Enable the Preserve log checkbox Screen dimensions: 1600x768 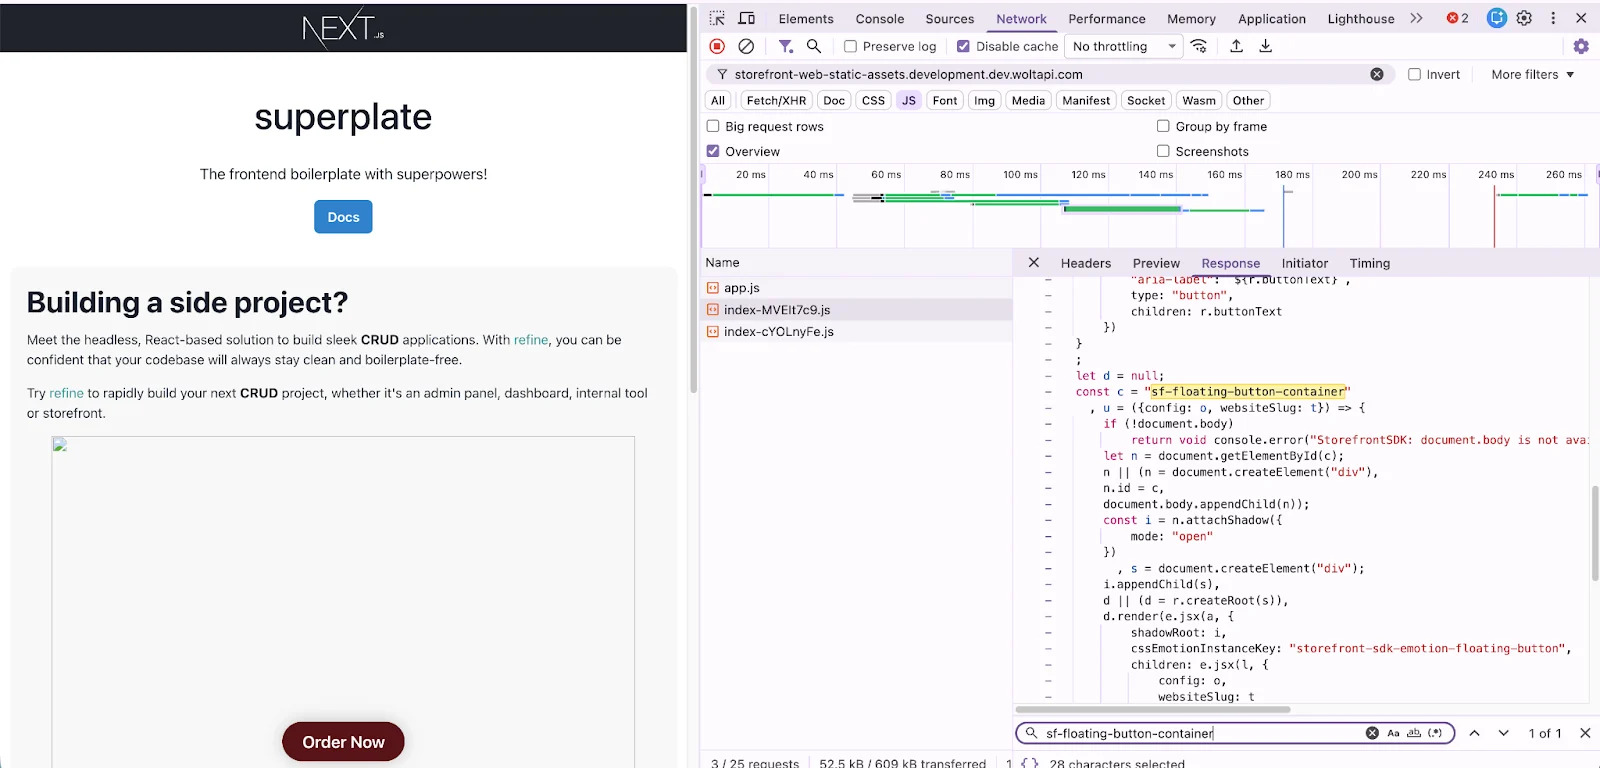tap(850, 46)
